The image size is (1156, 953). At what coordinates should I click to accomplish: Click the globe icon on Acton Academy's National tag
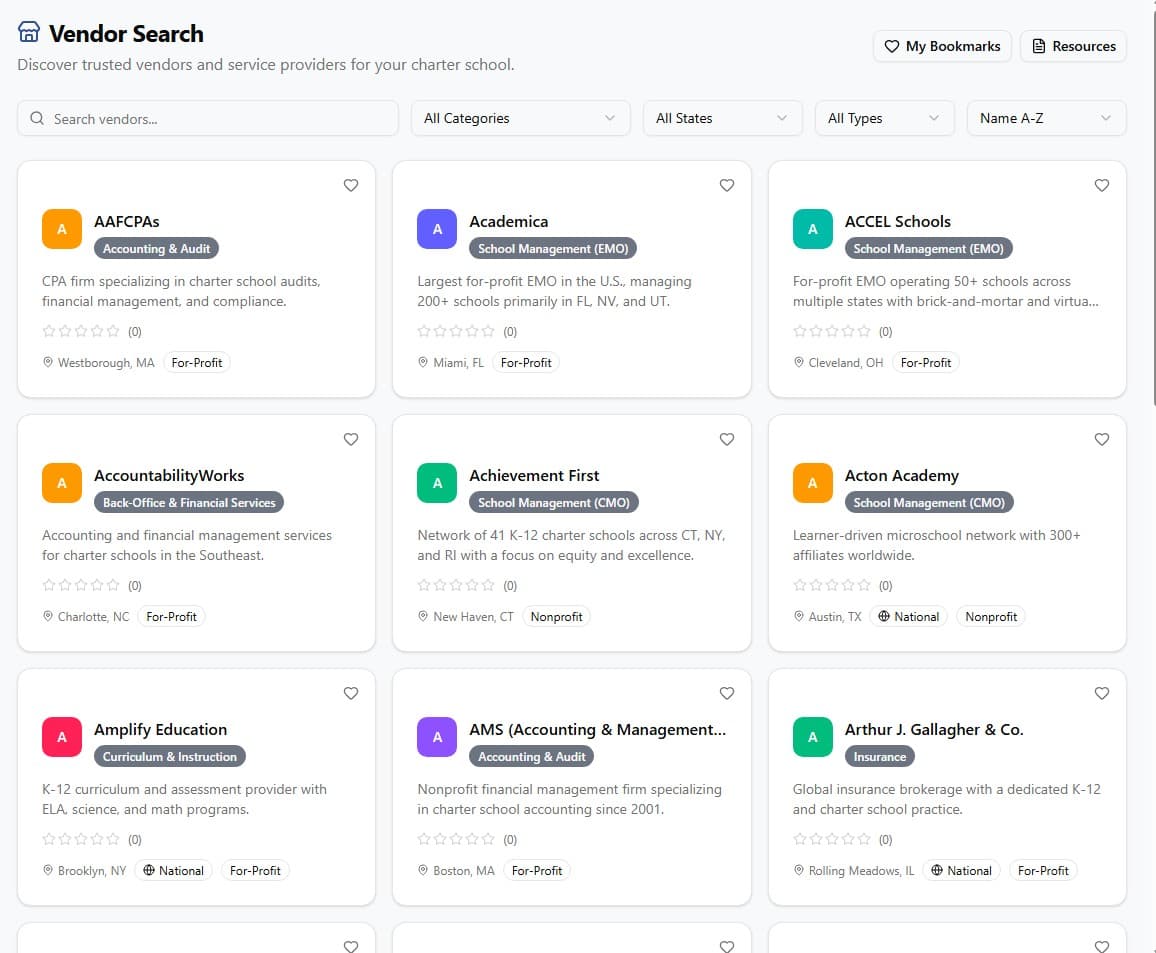pos(884,616)
